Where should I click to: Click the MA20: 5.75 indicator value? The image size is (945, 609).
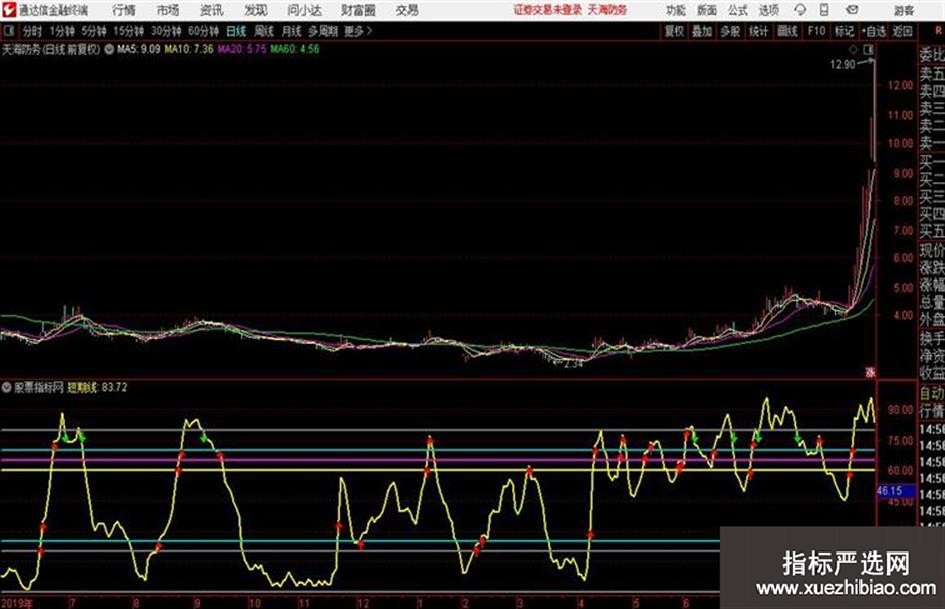pyautogui.click(x=242, y=49)
